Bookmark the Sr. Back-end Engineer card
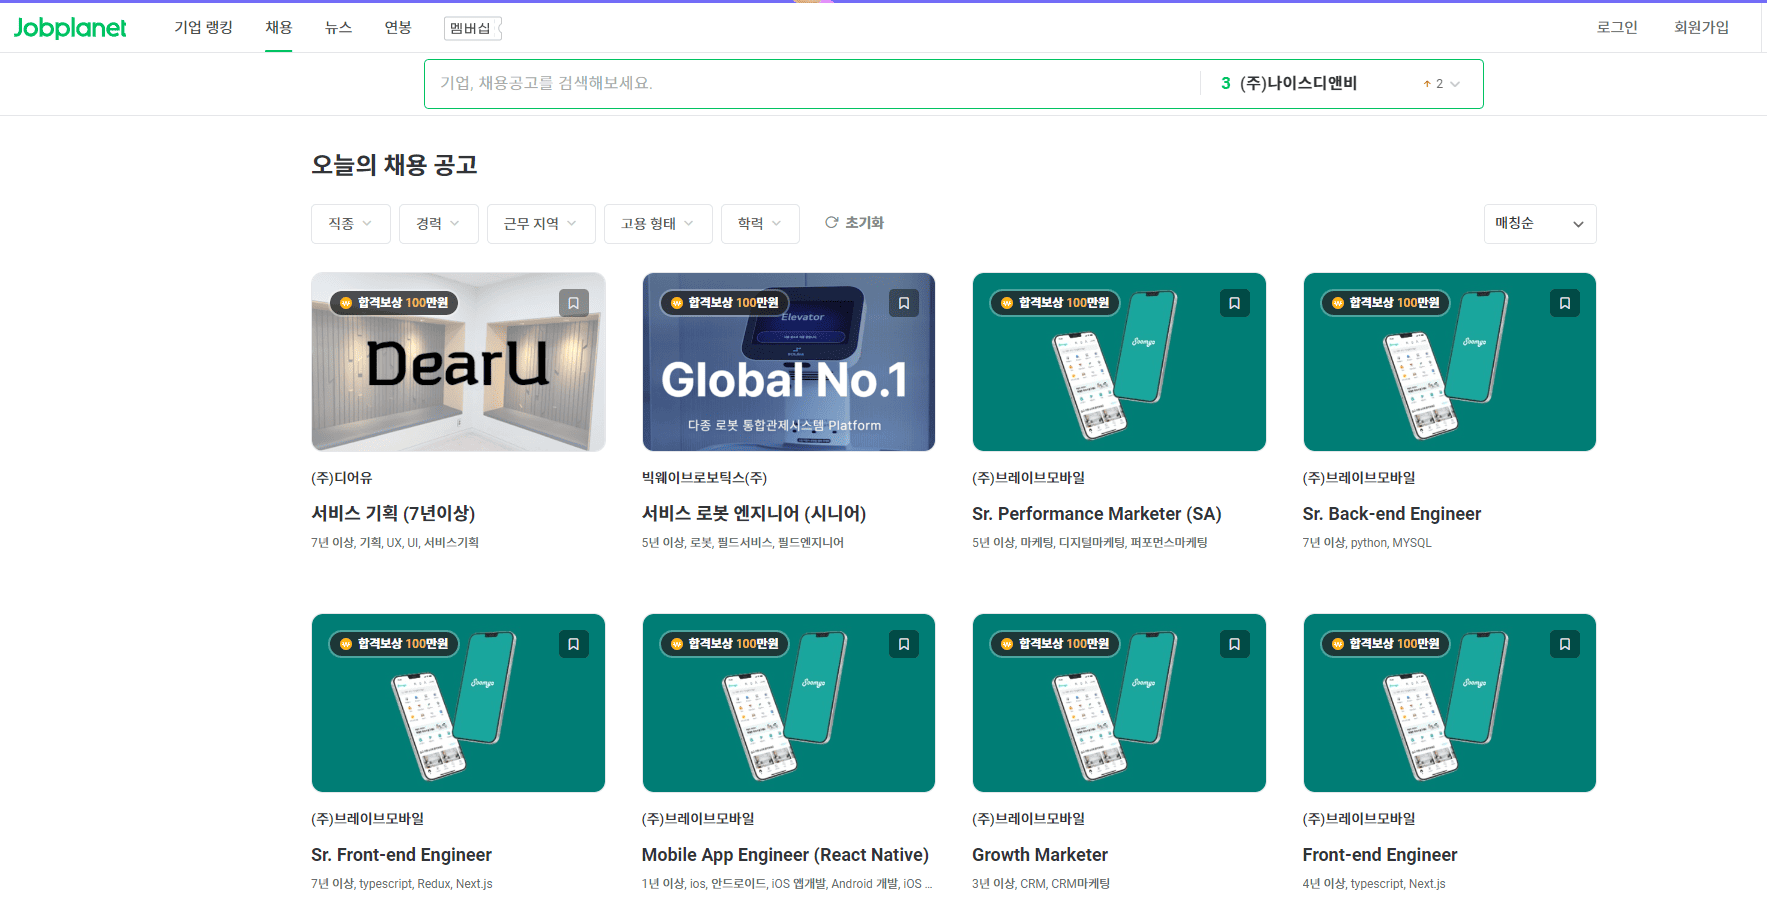 coord(1565,303)
